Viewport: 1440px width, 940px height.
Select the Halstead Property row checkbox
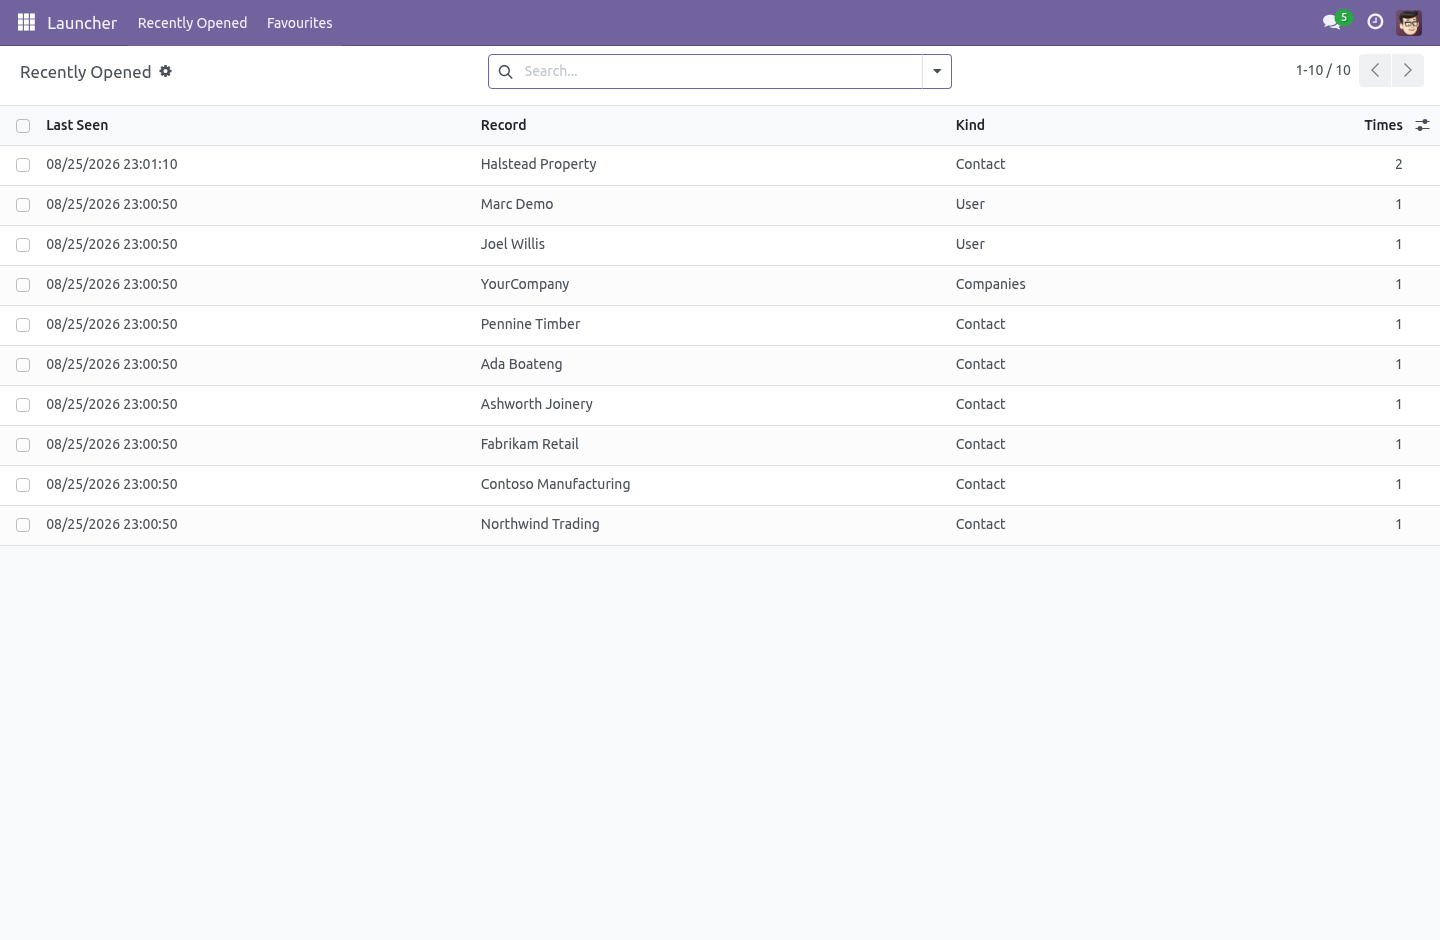[x=23, y=165]
